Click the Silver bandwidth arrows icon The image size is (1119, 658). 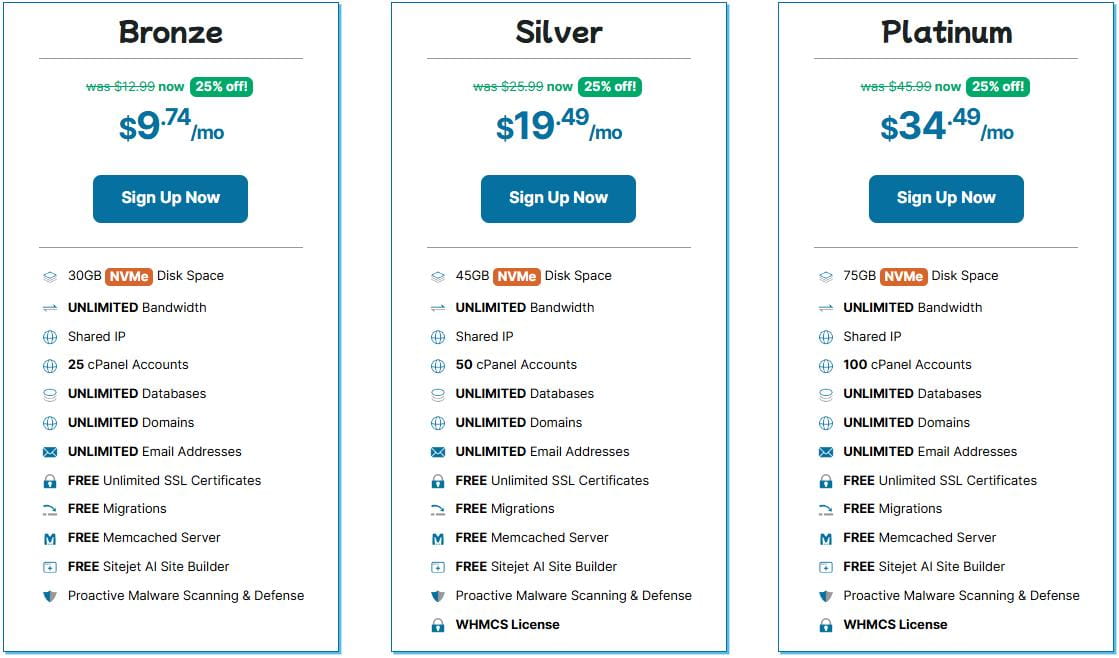click(437, 308)
